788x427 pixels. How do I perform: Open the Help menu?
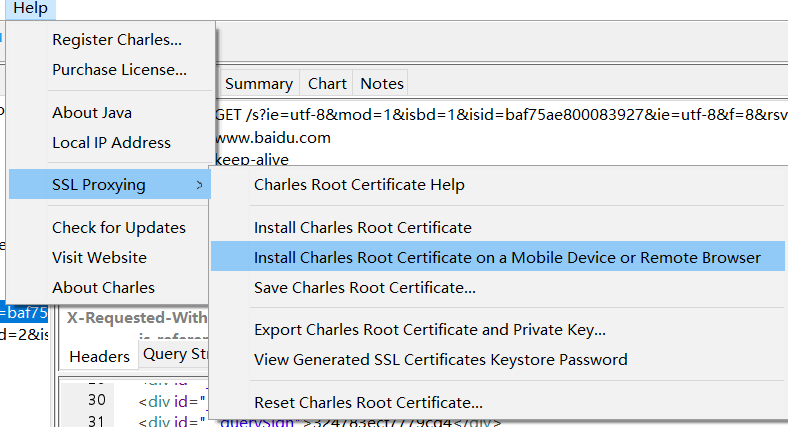tap(30, 9)
